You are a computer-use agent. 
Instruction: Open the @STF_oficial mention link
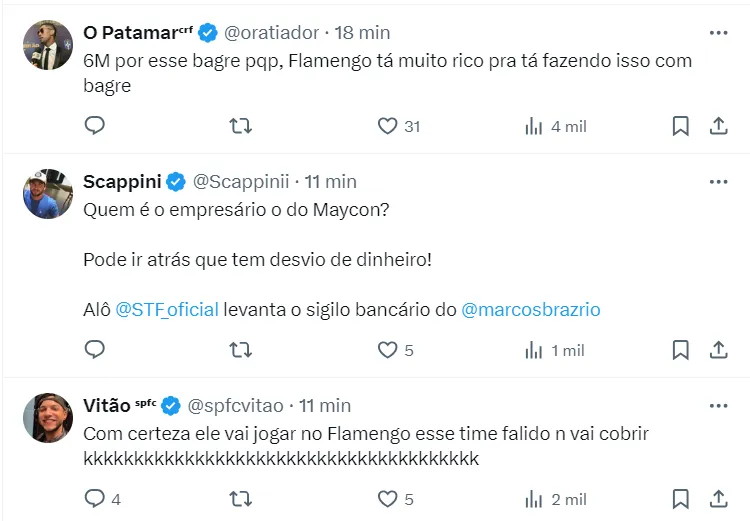[167, 309]
